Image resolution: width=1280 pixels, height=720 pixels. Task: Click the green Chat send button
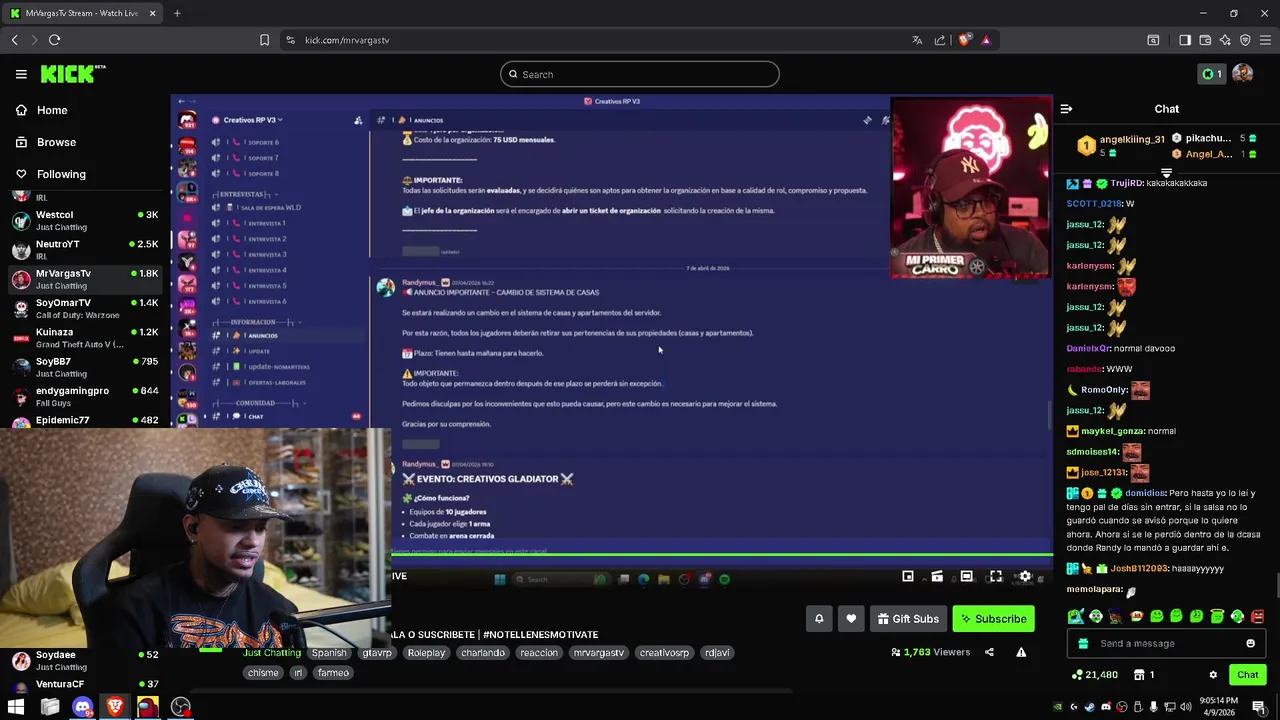pyautogui.click(x=1247, y=675)
